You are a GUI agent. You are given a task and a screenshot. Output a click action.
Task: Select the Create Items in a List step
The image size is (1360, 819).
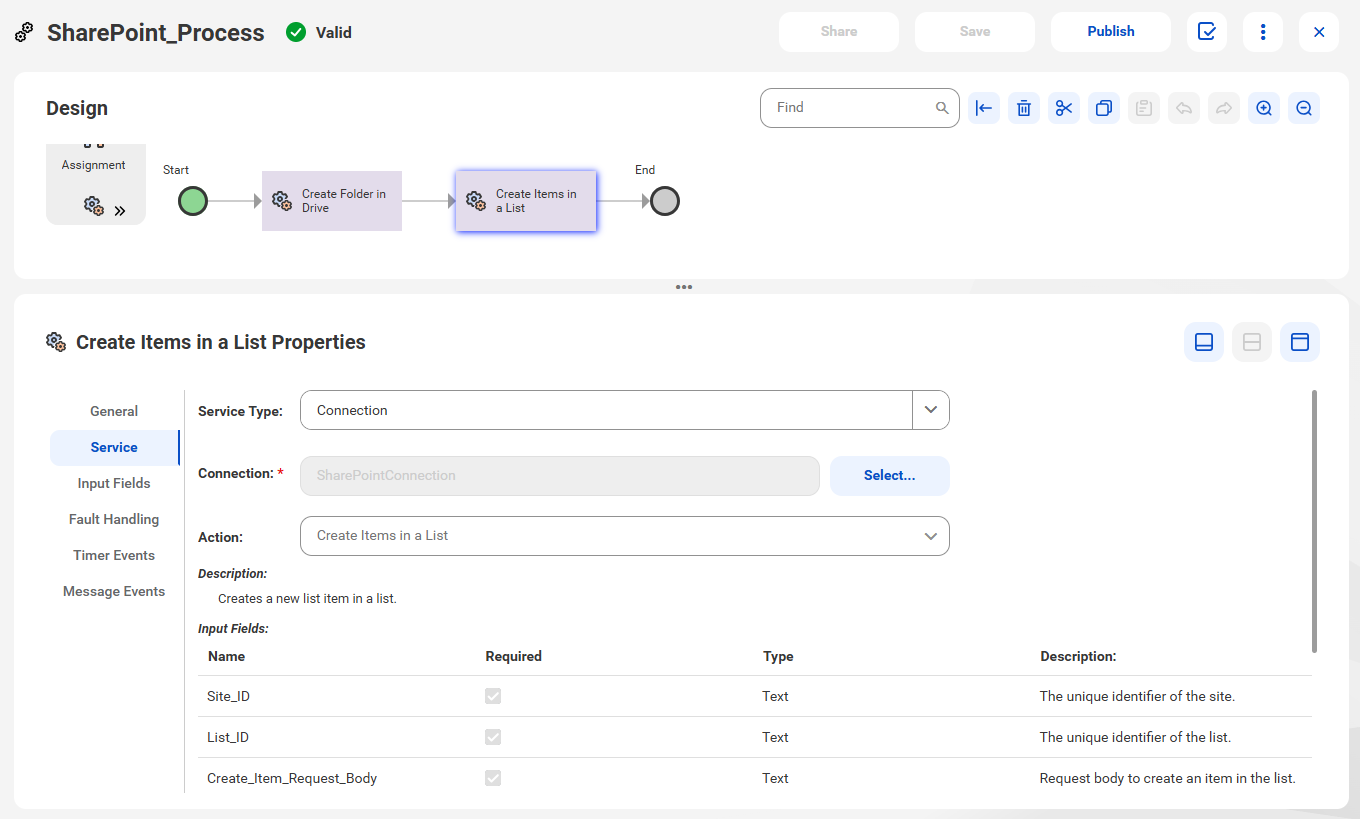click(526, 201)
